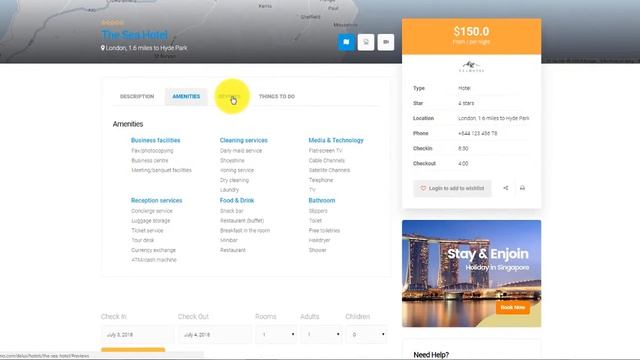
Task: Click the Business facilities heading
Action: 156,140
